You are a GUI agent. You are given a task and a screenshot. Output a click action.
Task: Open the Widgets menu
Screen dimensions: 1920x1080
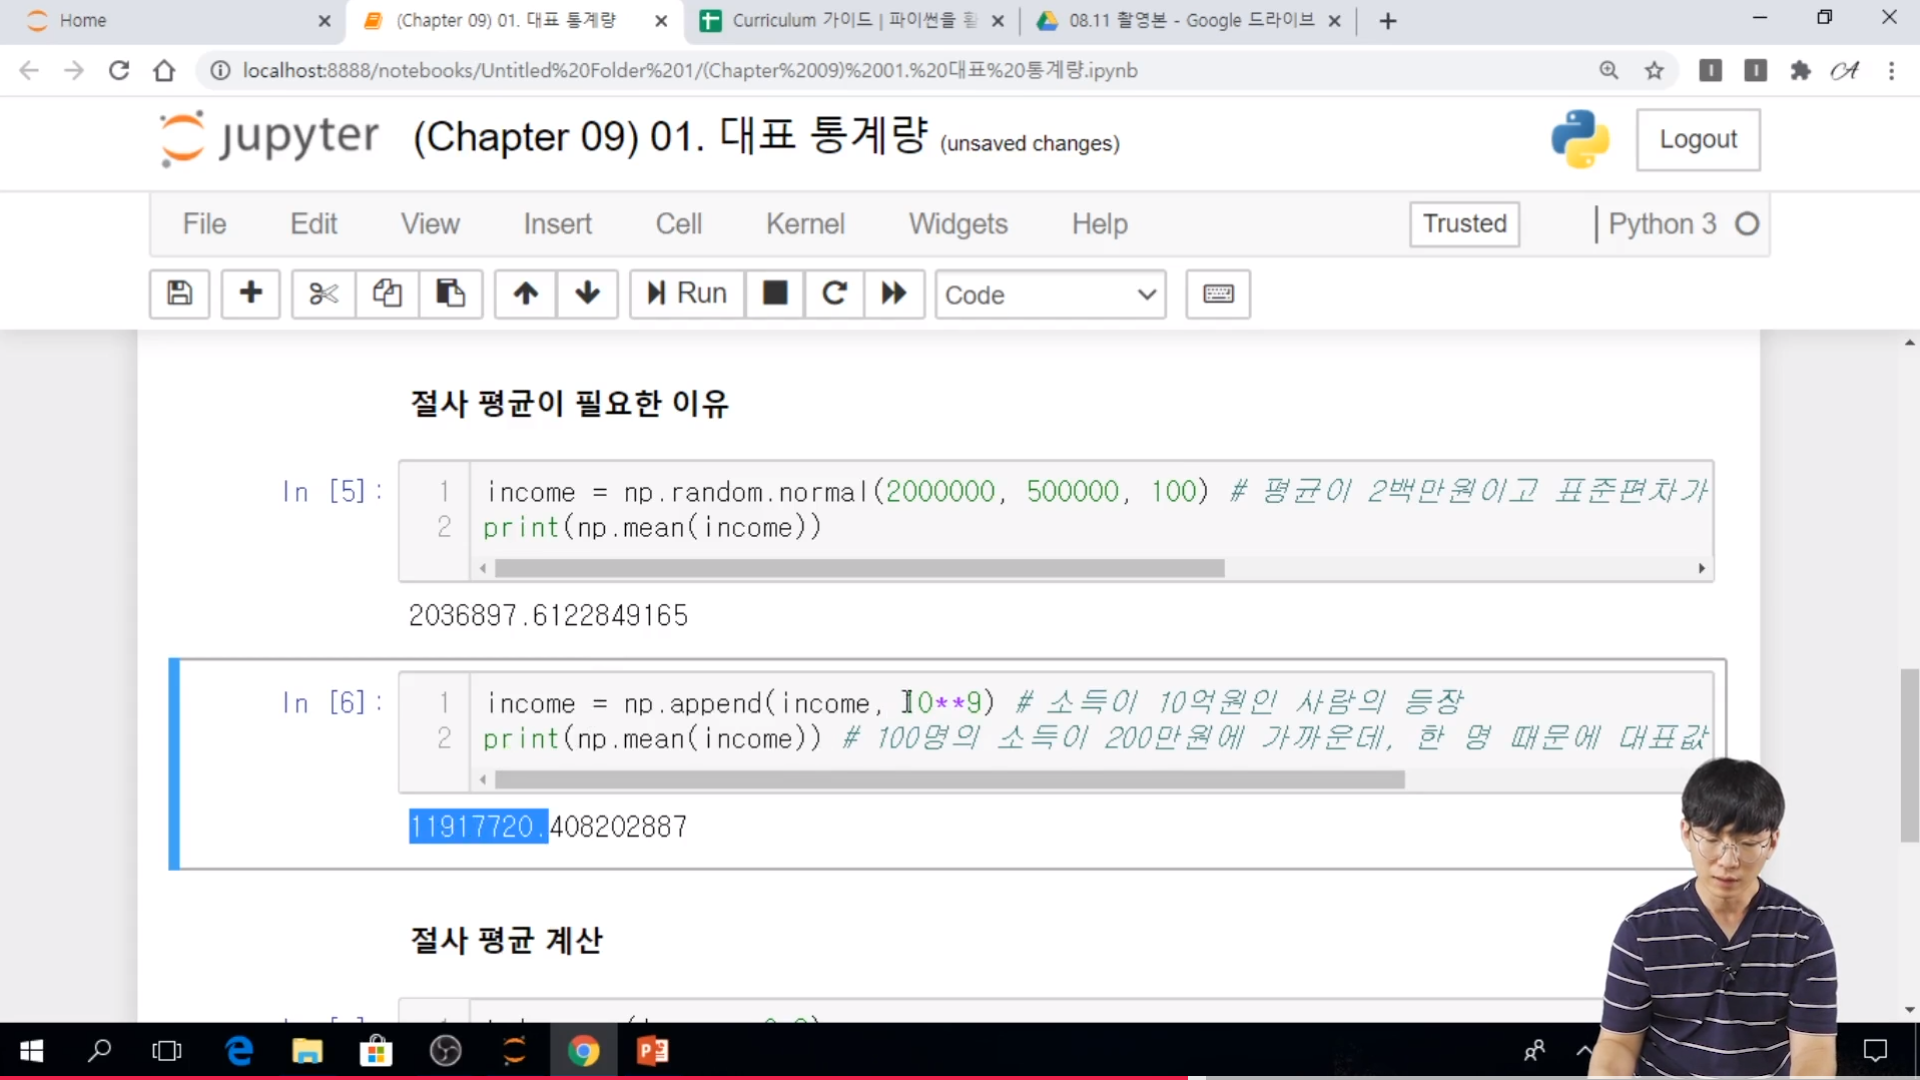click(957, 224)
